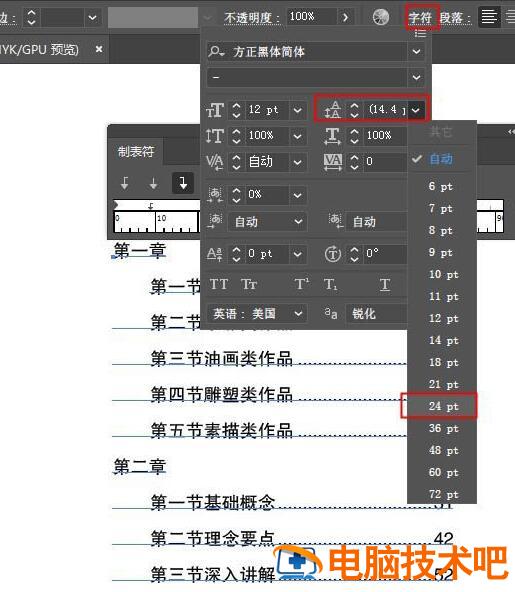The image size is (515, 592).
Task: Click the tracking VA icon
Action: coord(333,162)
